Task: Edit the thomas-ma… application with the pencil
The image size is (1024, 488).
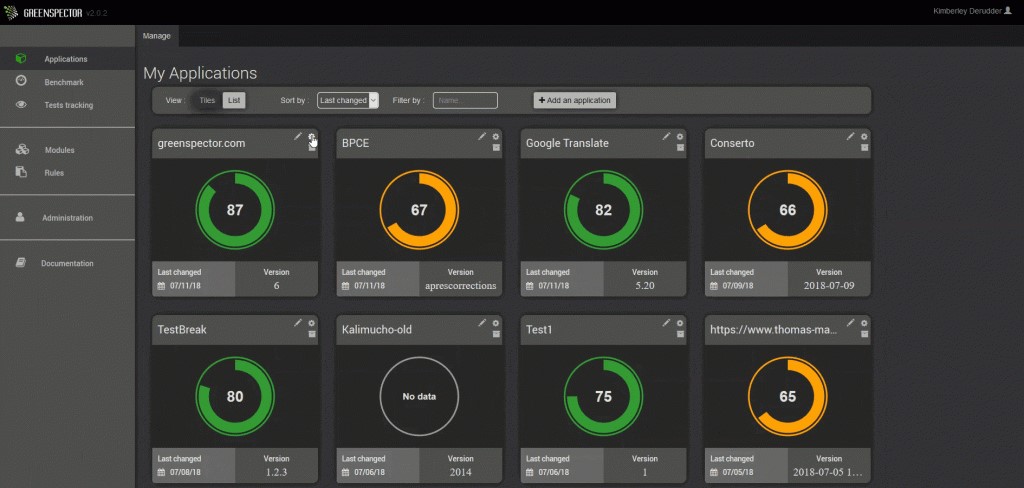Action: pyautogui.click(x=850, y=322)
